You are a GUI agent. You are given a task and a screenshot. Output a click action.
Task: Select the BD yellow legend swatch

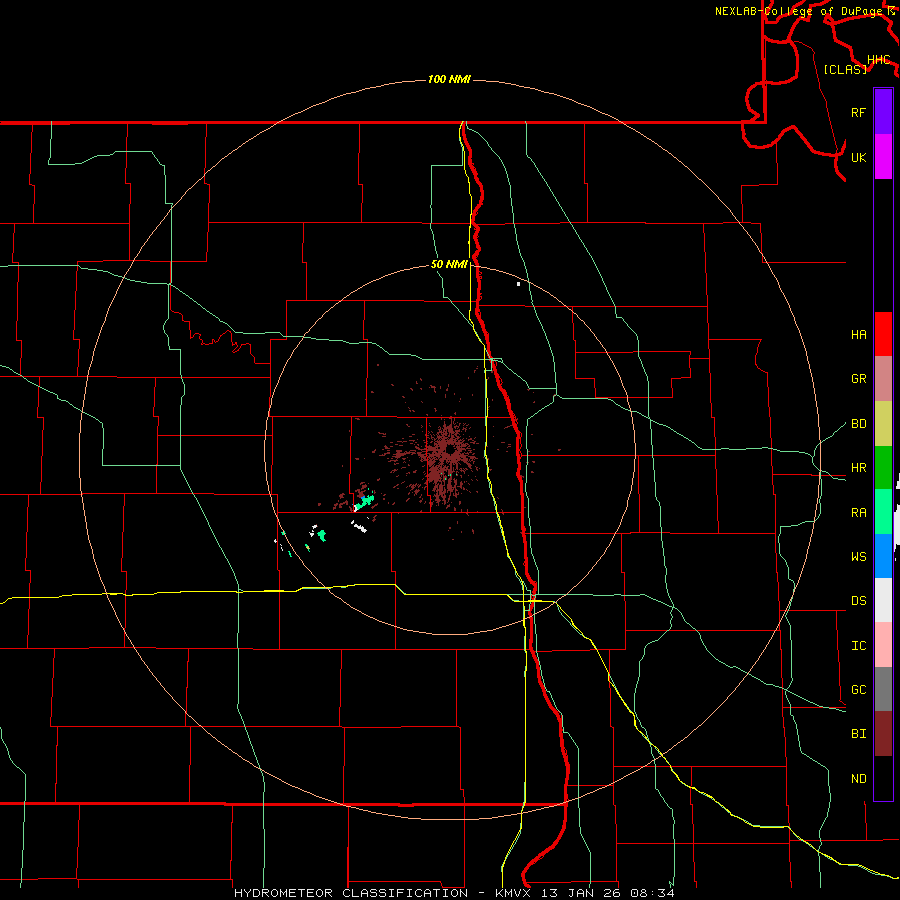tap(883, 424)
